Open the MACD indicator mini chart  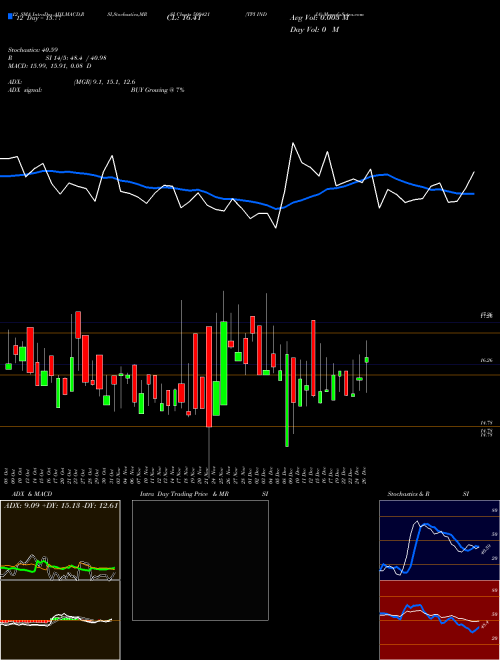(60, 620)
